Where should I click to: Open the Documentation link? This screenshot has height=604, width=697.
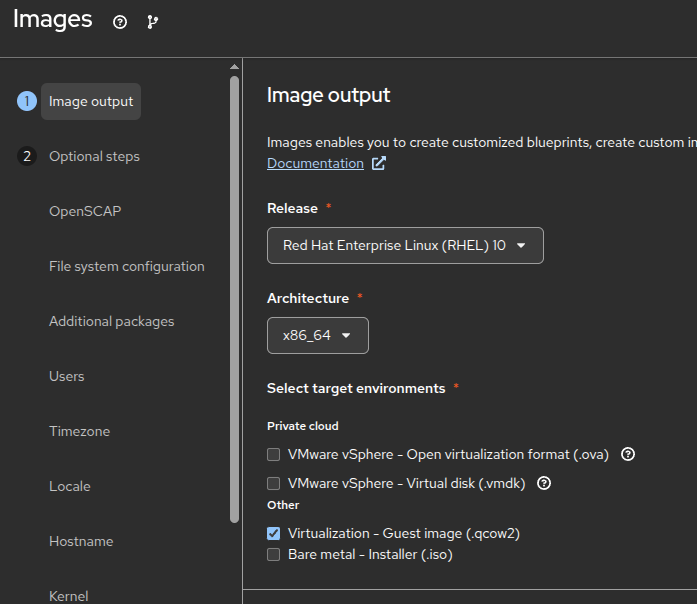[315, 163]
